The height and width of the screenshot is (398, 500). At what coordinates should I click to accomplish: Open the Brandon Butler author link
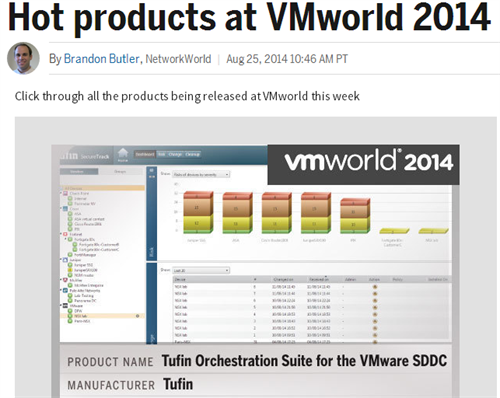tap(102, 59)
